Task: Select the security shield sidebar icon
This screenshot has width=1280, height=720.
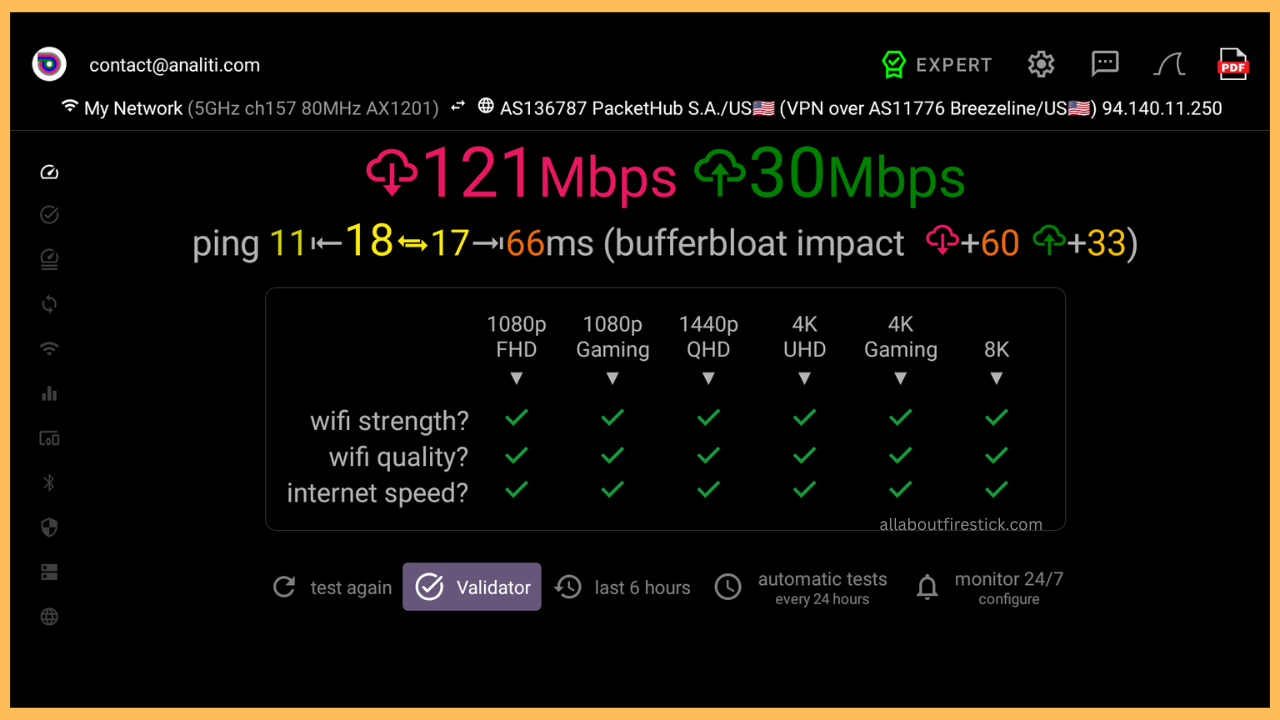Action: (x=49, y=528)
